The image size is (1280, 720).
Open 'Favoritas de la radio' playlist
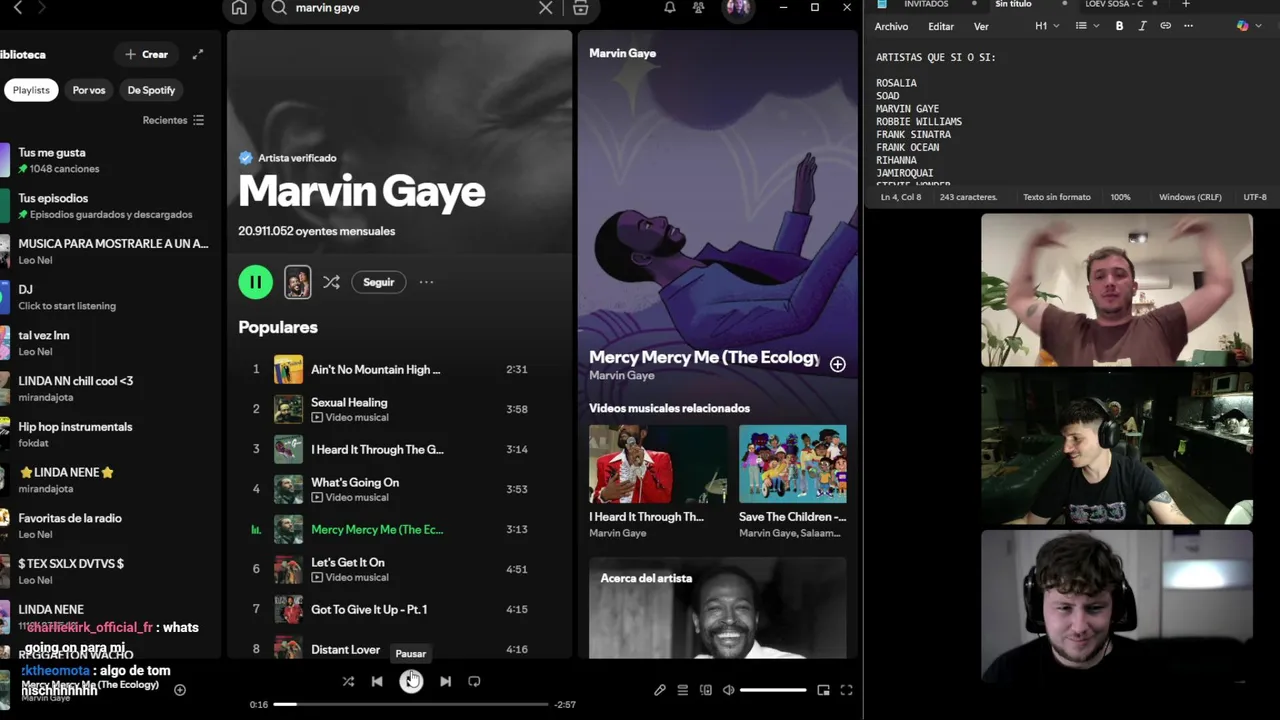[x=105, y=526]
